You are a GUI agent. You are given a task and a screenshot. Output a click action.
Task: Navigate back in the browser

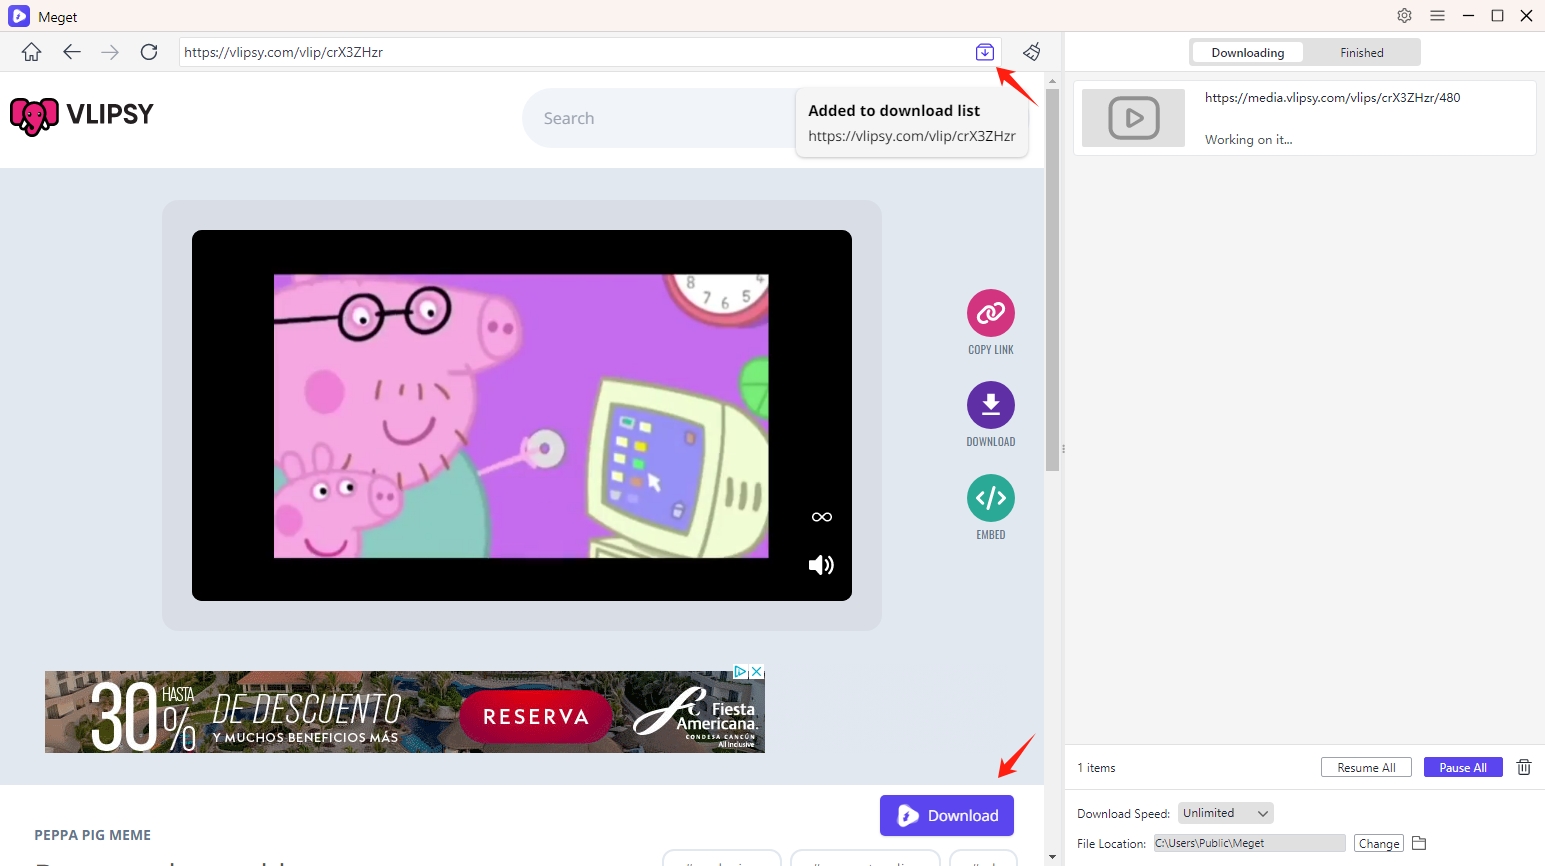click(71, 52)
